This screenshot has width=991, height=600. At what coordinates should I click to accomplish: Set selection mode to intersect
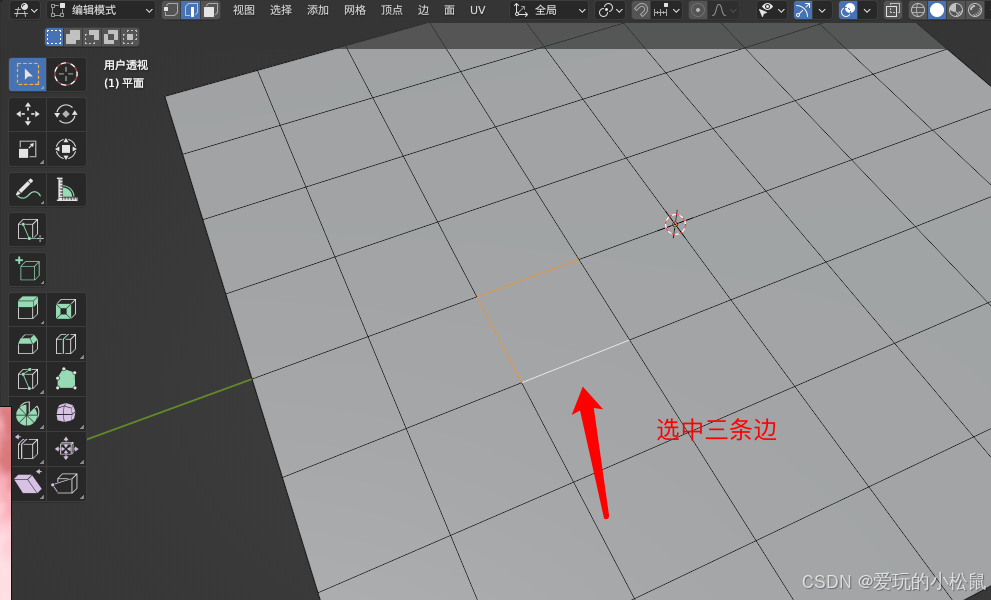click(130, 37)
